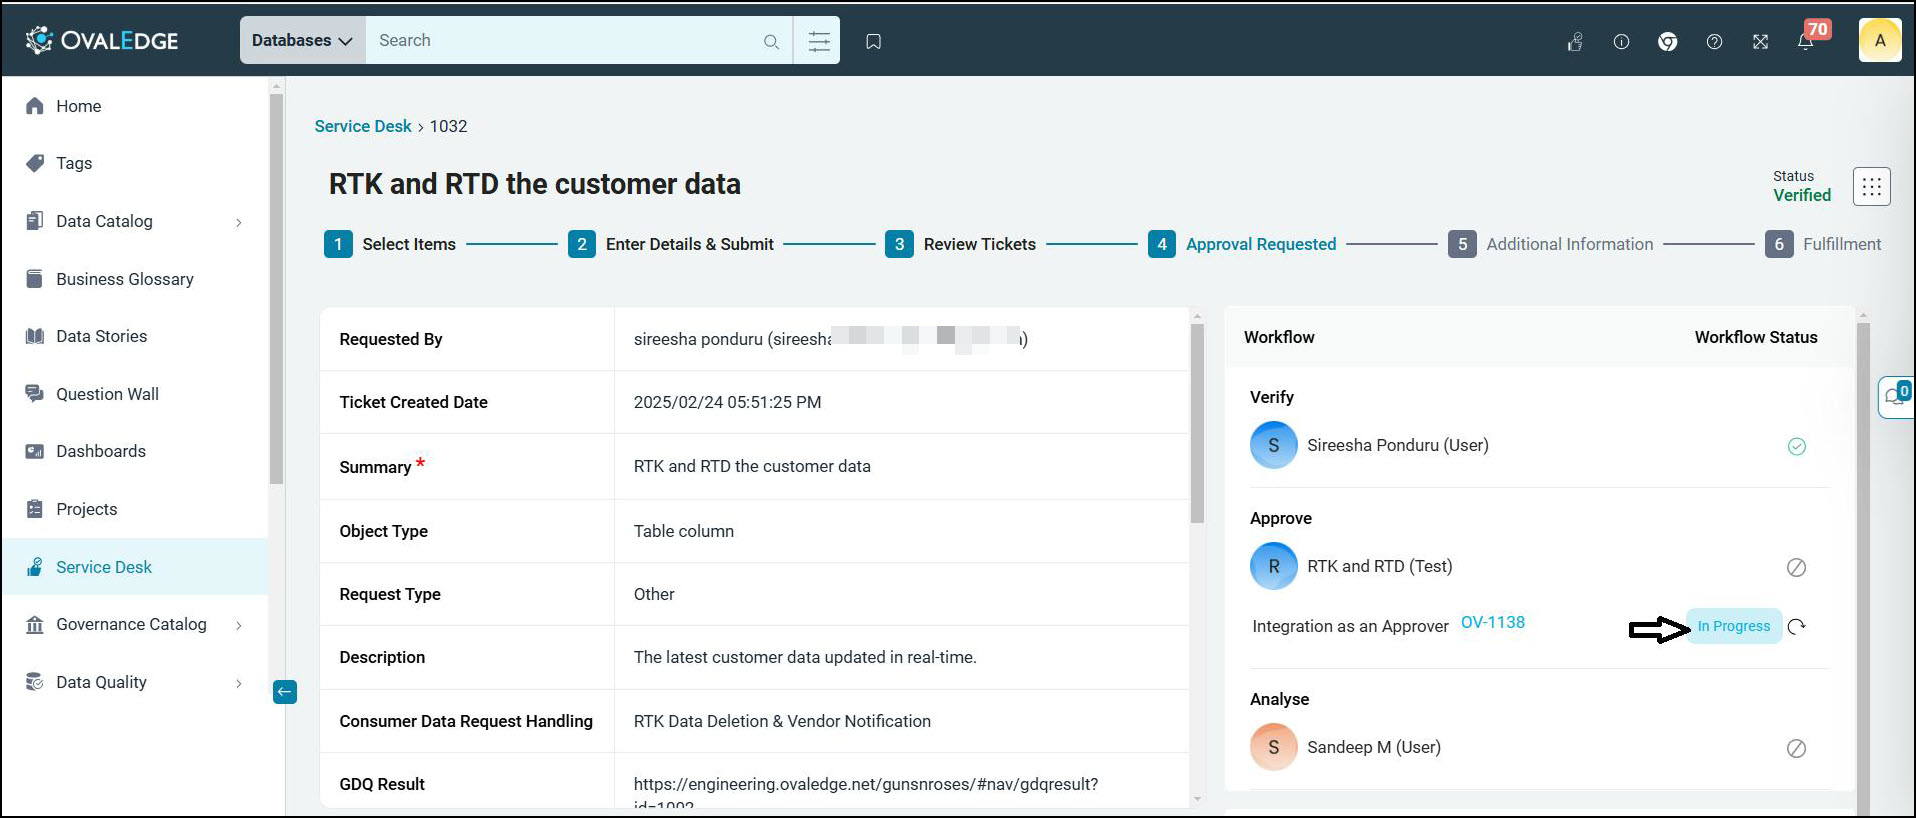Viewport: 1916px width, 818px height.
Task: Click the nine-dot actions menu icon
Action: [1871, 186]
